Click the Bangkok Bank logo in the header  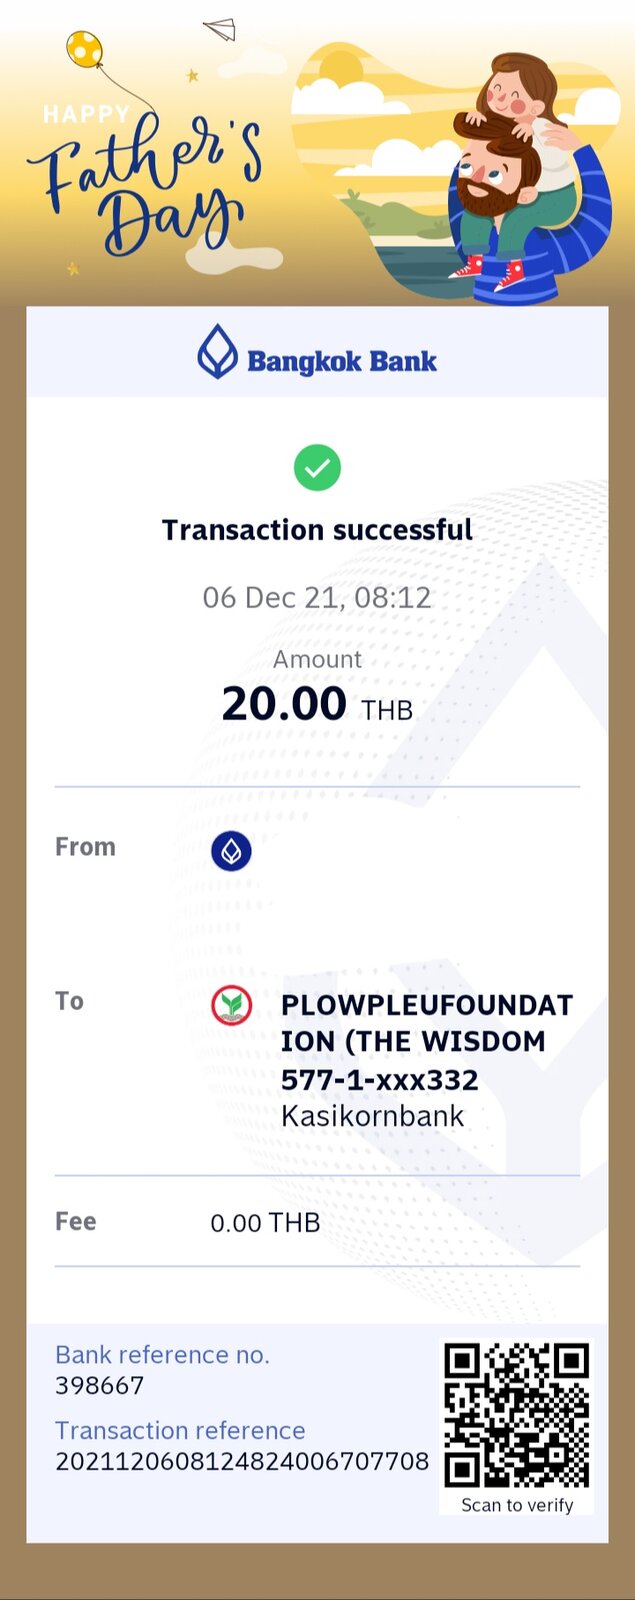pos(316,353)
